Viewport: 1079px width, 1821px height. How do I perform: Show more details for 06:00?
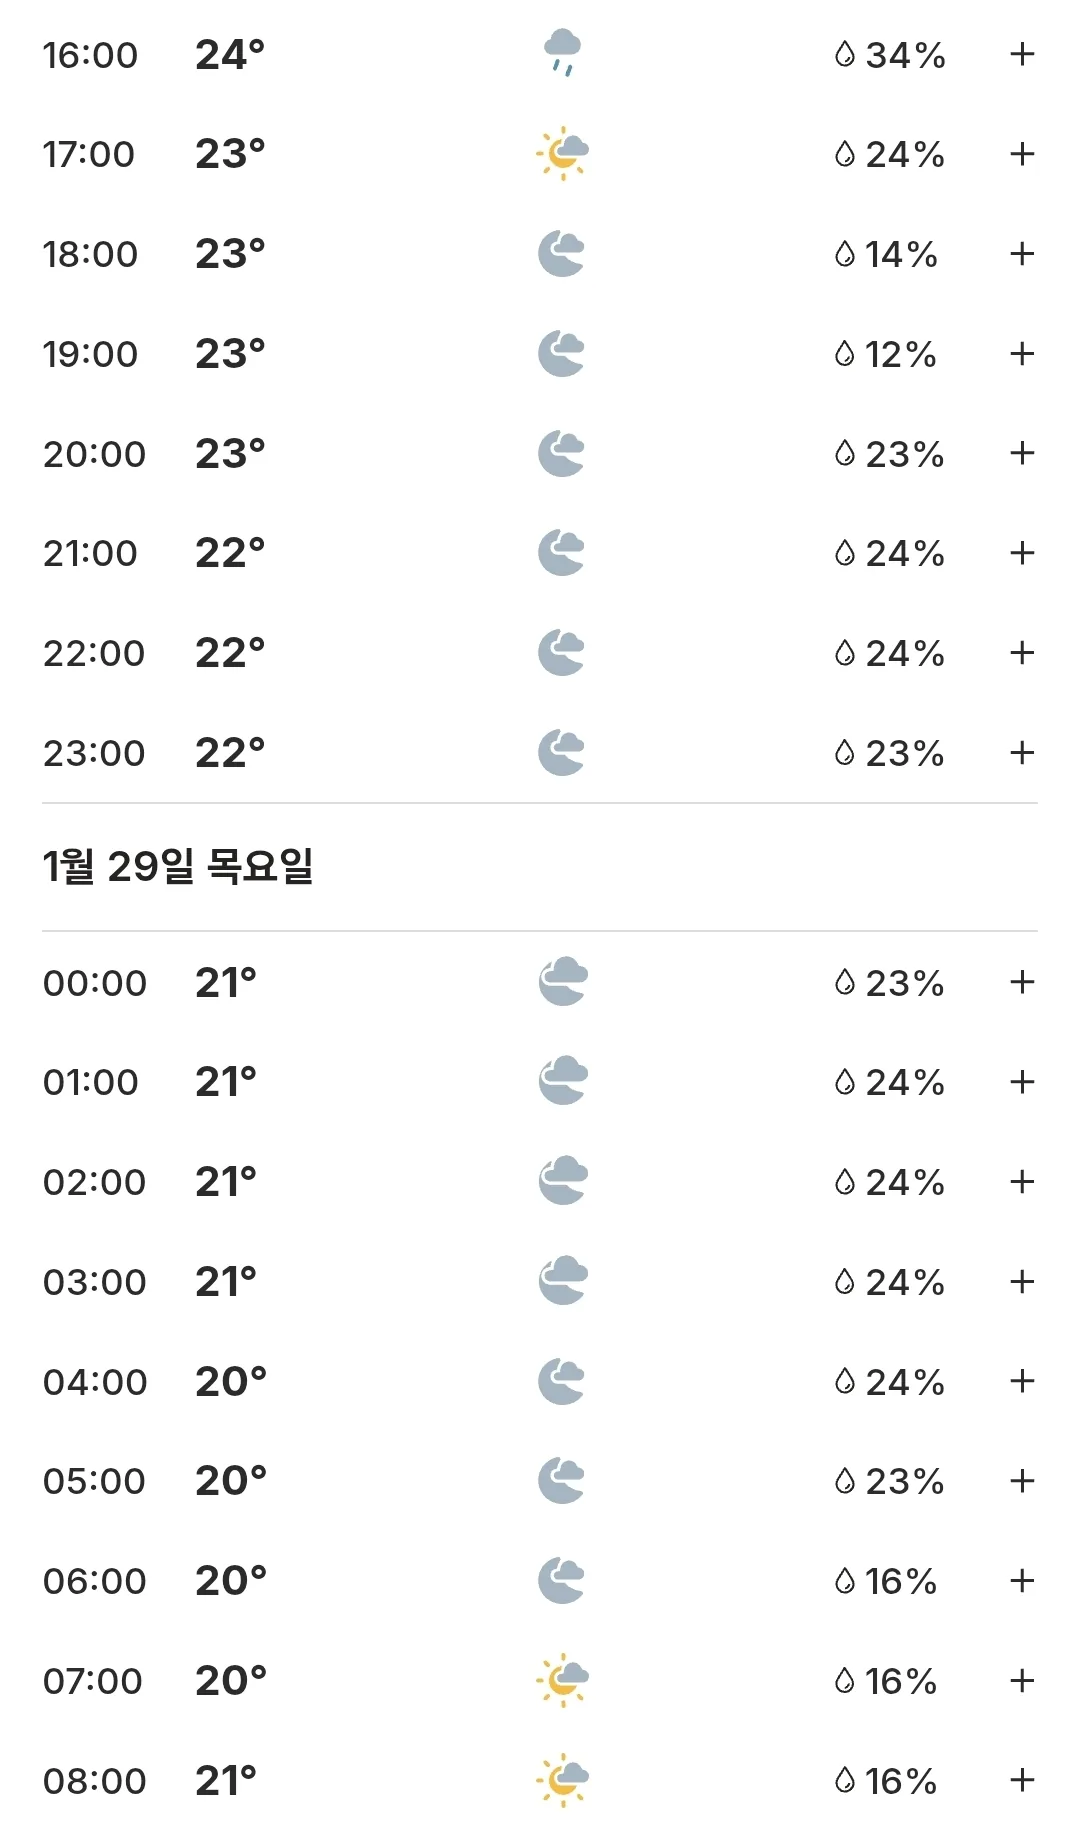pos(1022,1580)
